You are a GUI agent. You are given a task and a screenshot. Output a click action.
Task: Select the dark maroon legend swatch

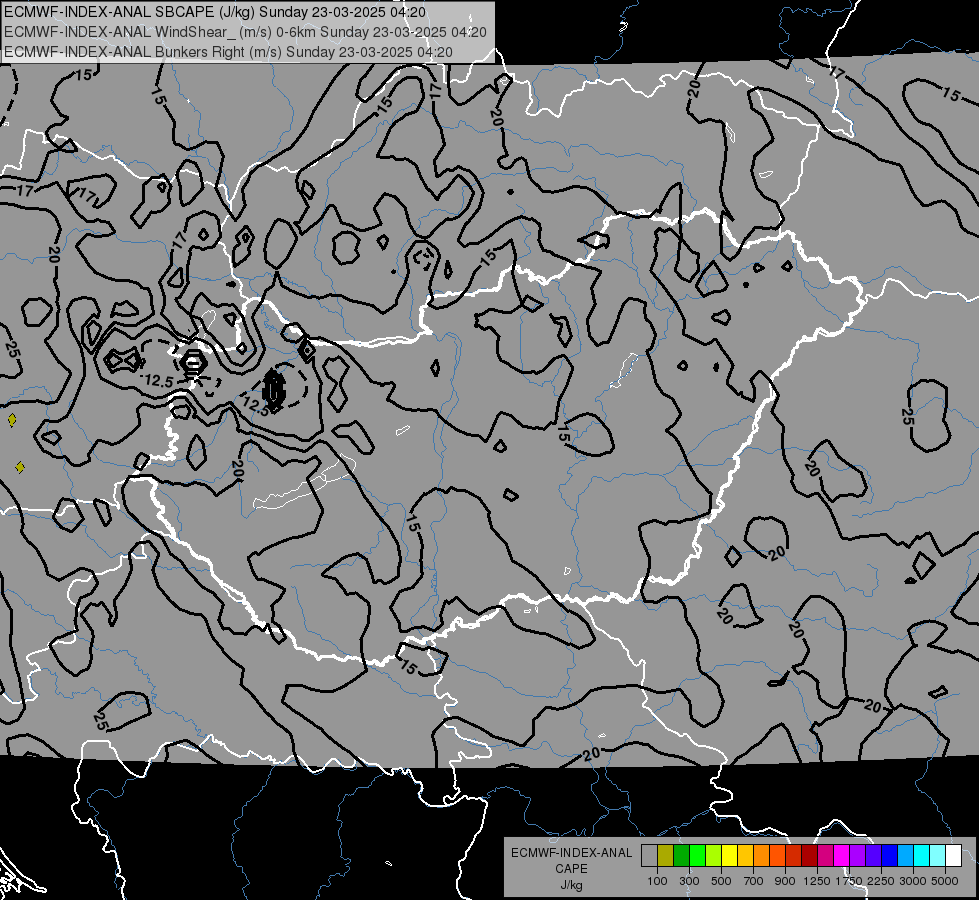click(x=809, y=855)
